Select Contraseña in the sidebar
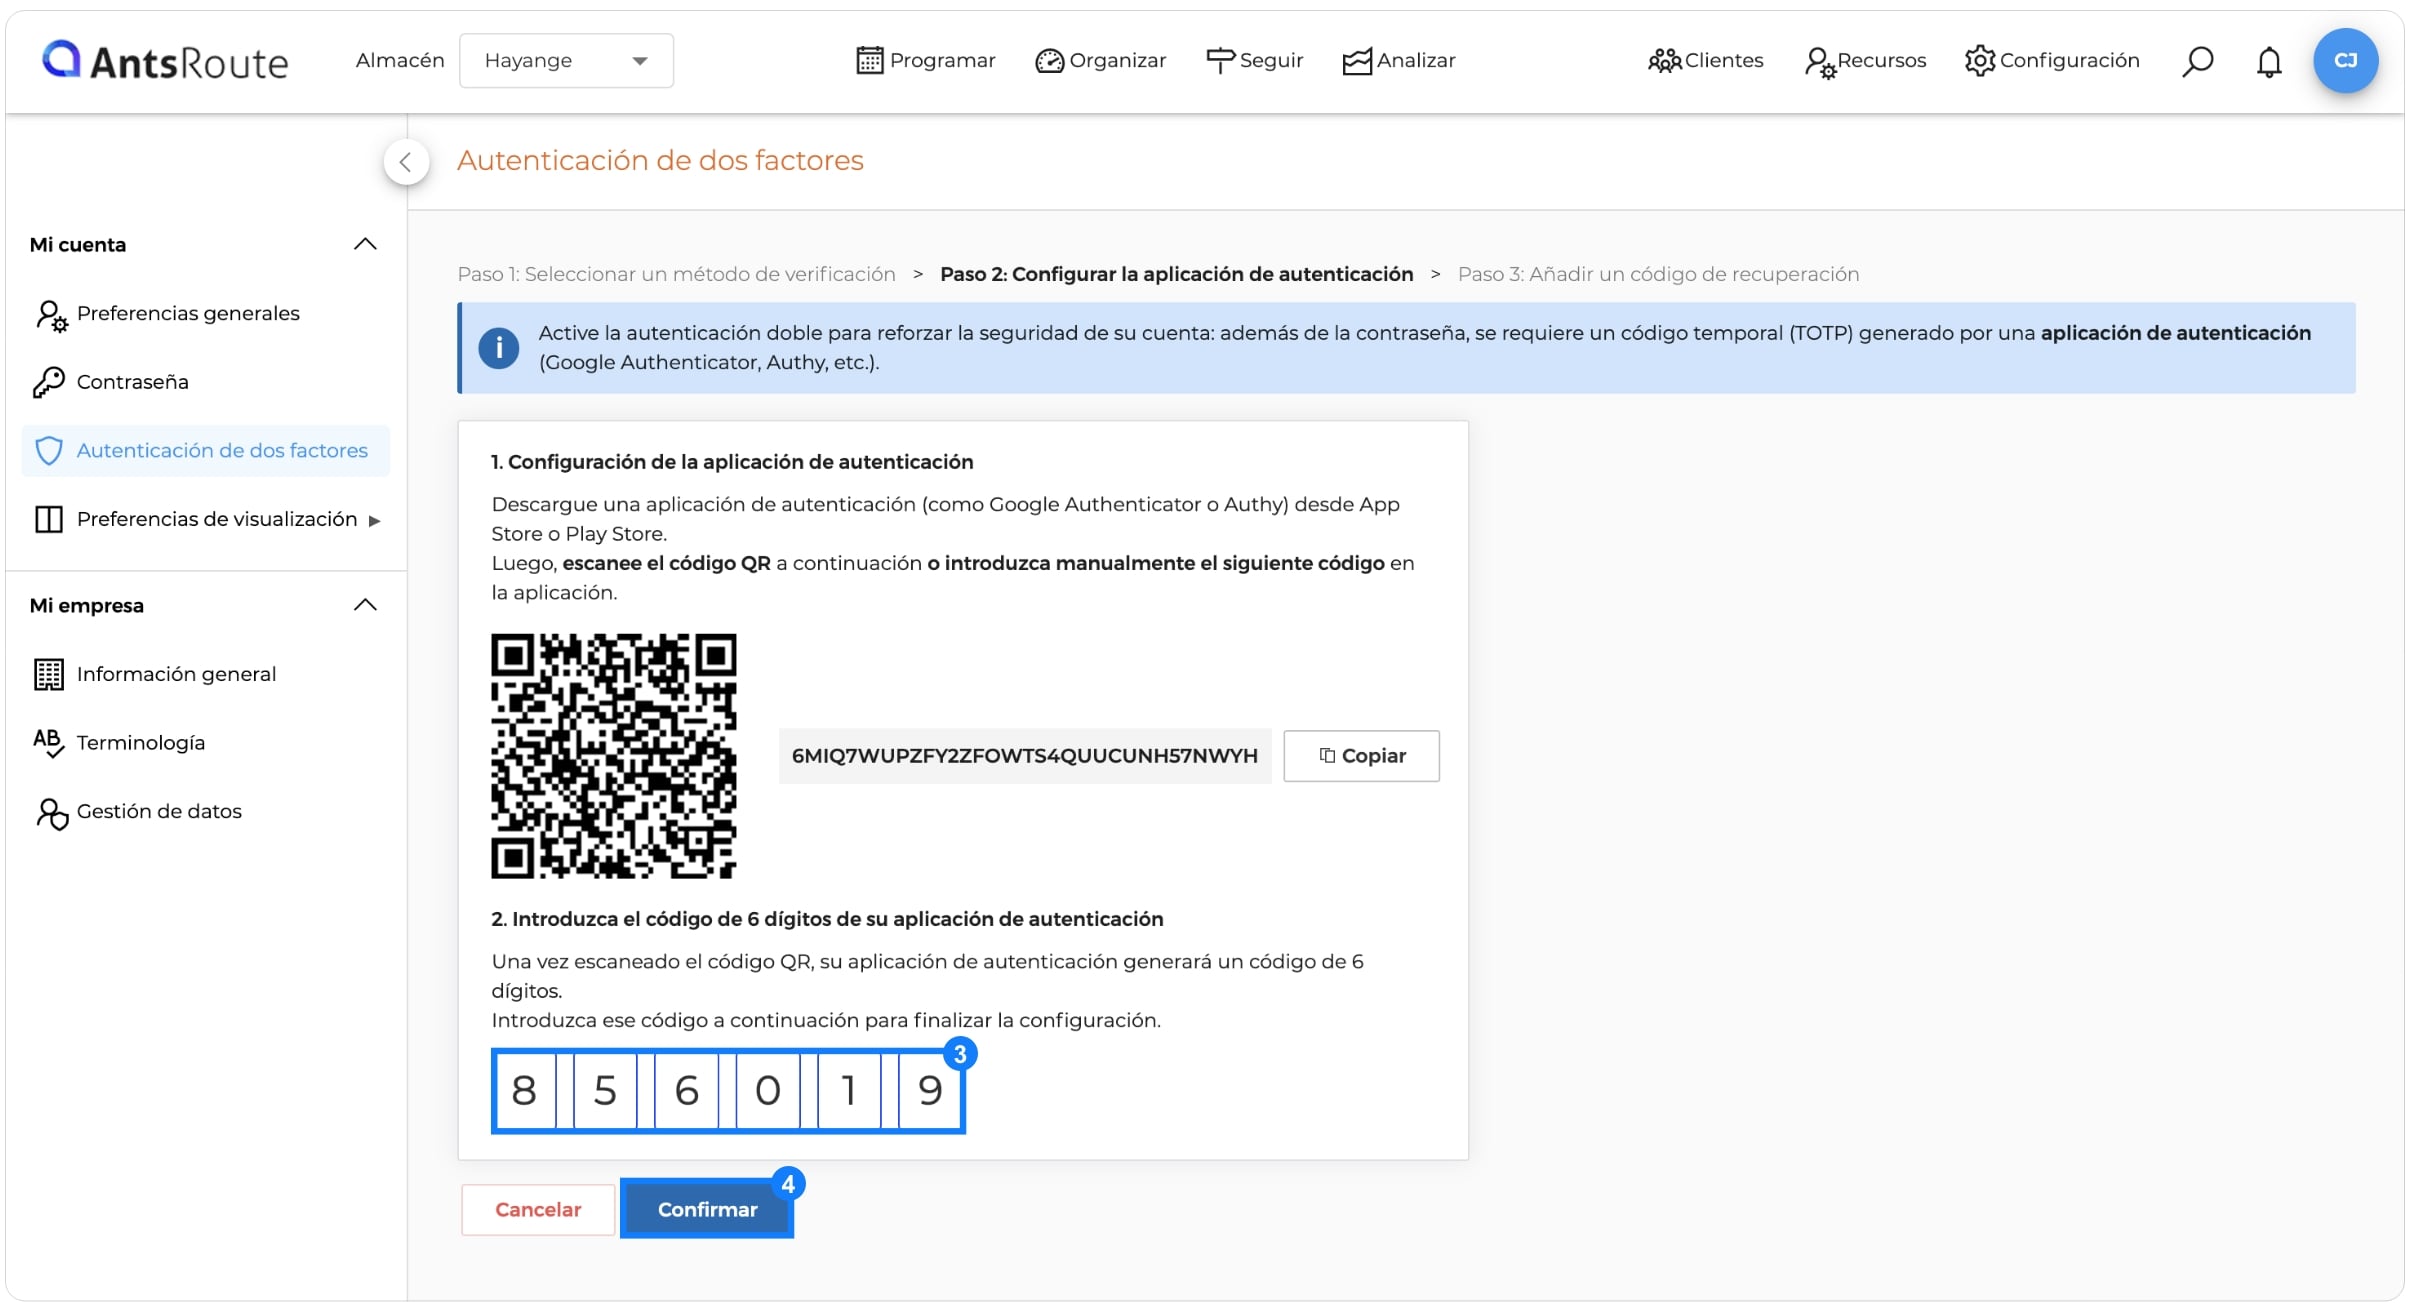The height and width of the screenshot is (1312, 2410). pyautogui.click(x=134, y=381)
